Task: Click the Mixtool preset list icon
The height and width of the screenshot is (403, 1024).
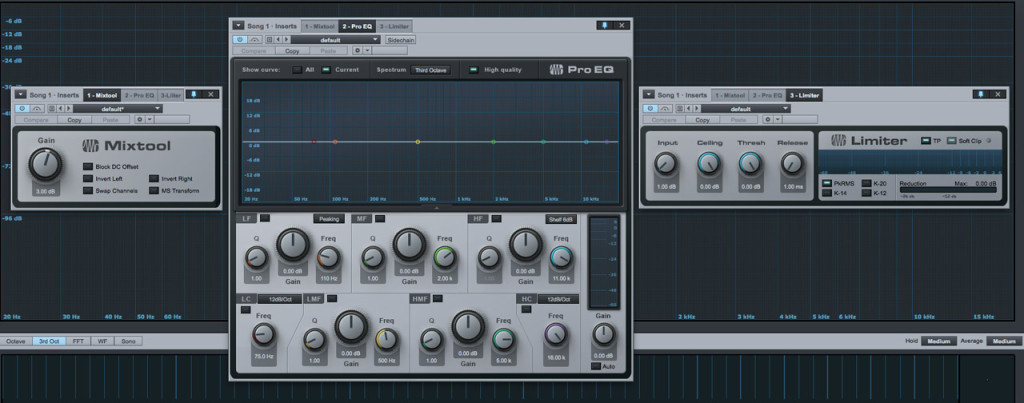Action: coord(52,108)
